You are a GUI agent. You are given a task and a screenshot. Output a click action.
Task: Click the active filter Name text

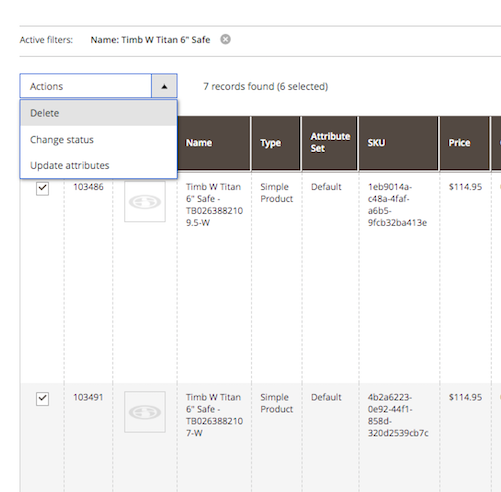(150, 40)
